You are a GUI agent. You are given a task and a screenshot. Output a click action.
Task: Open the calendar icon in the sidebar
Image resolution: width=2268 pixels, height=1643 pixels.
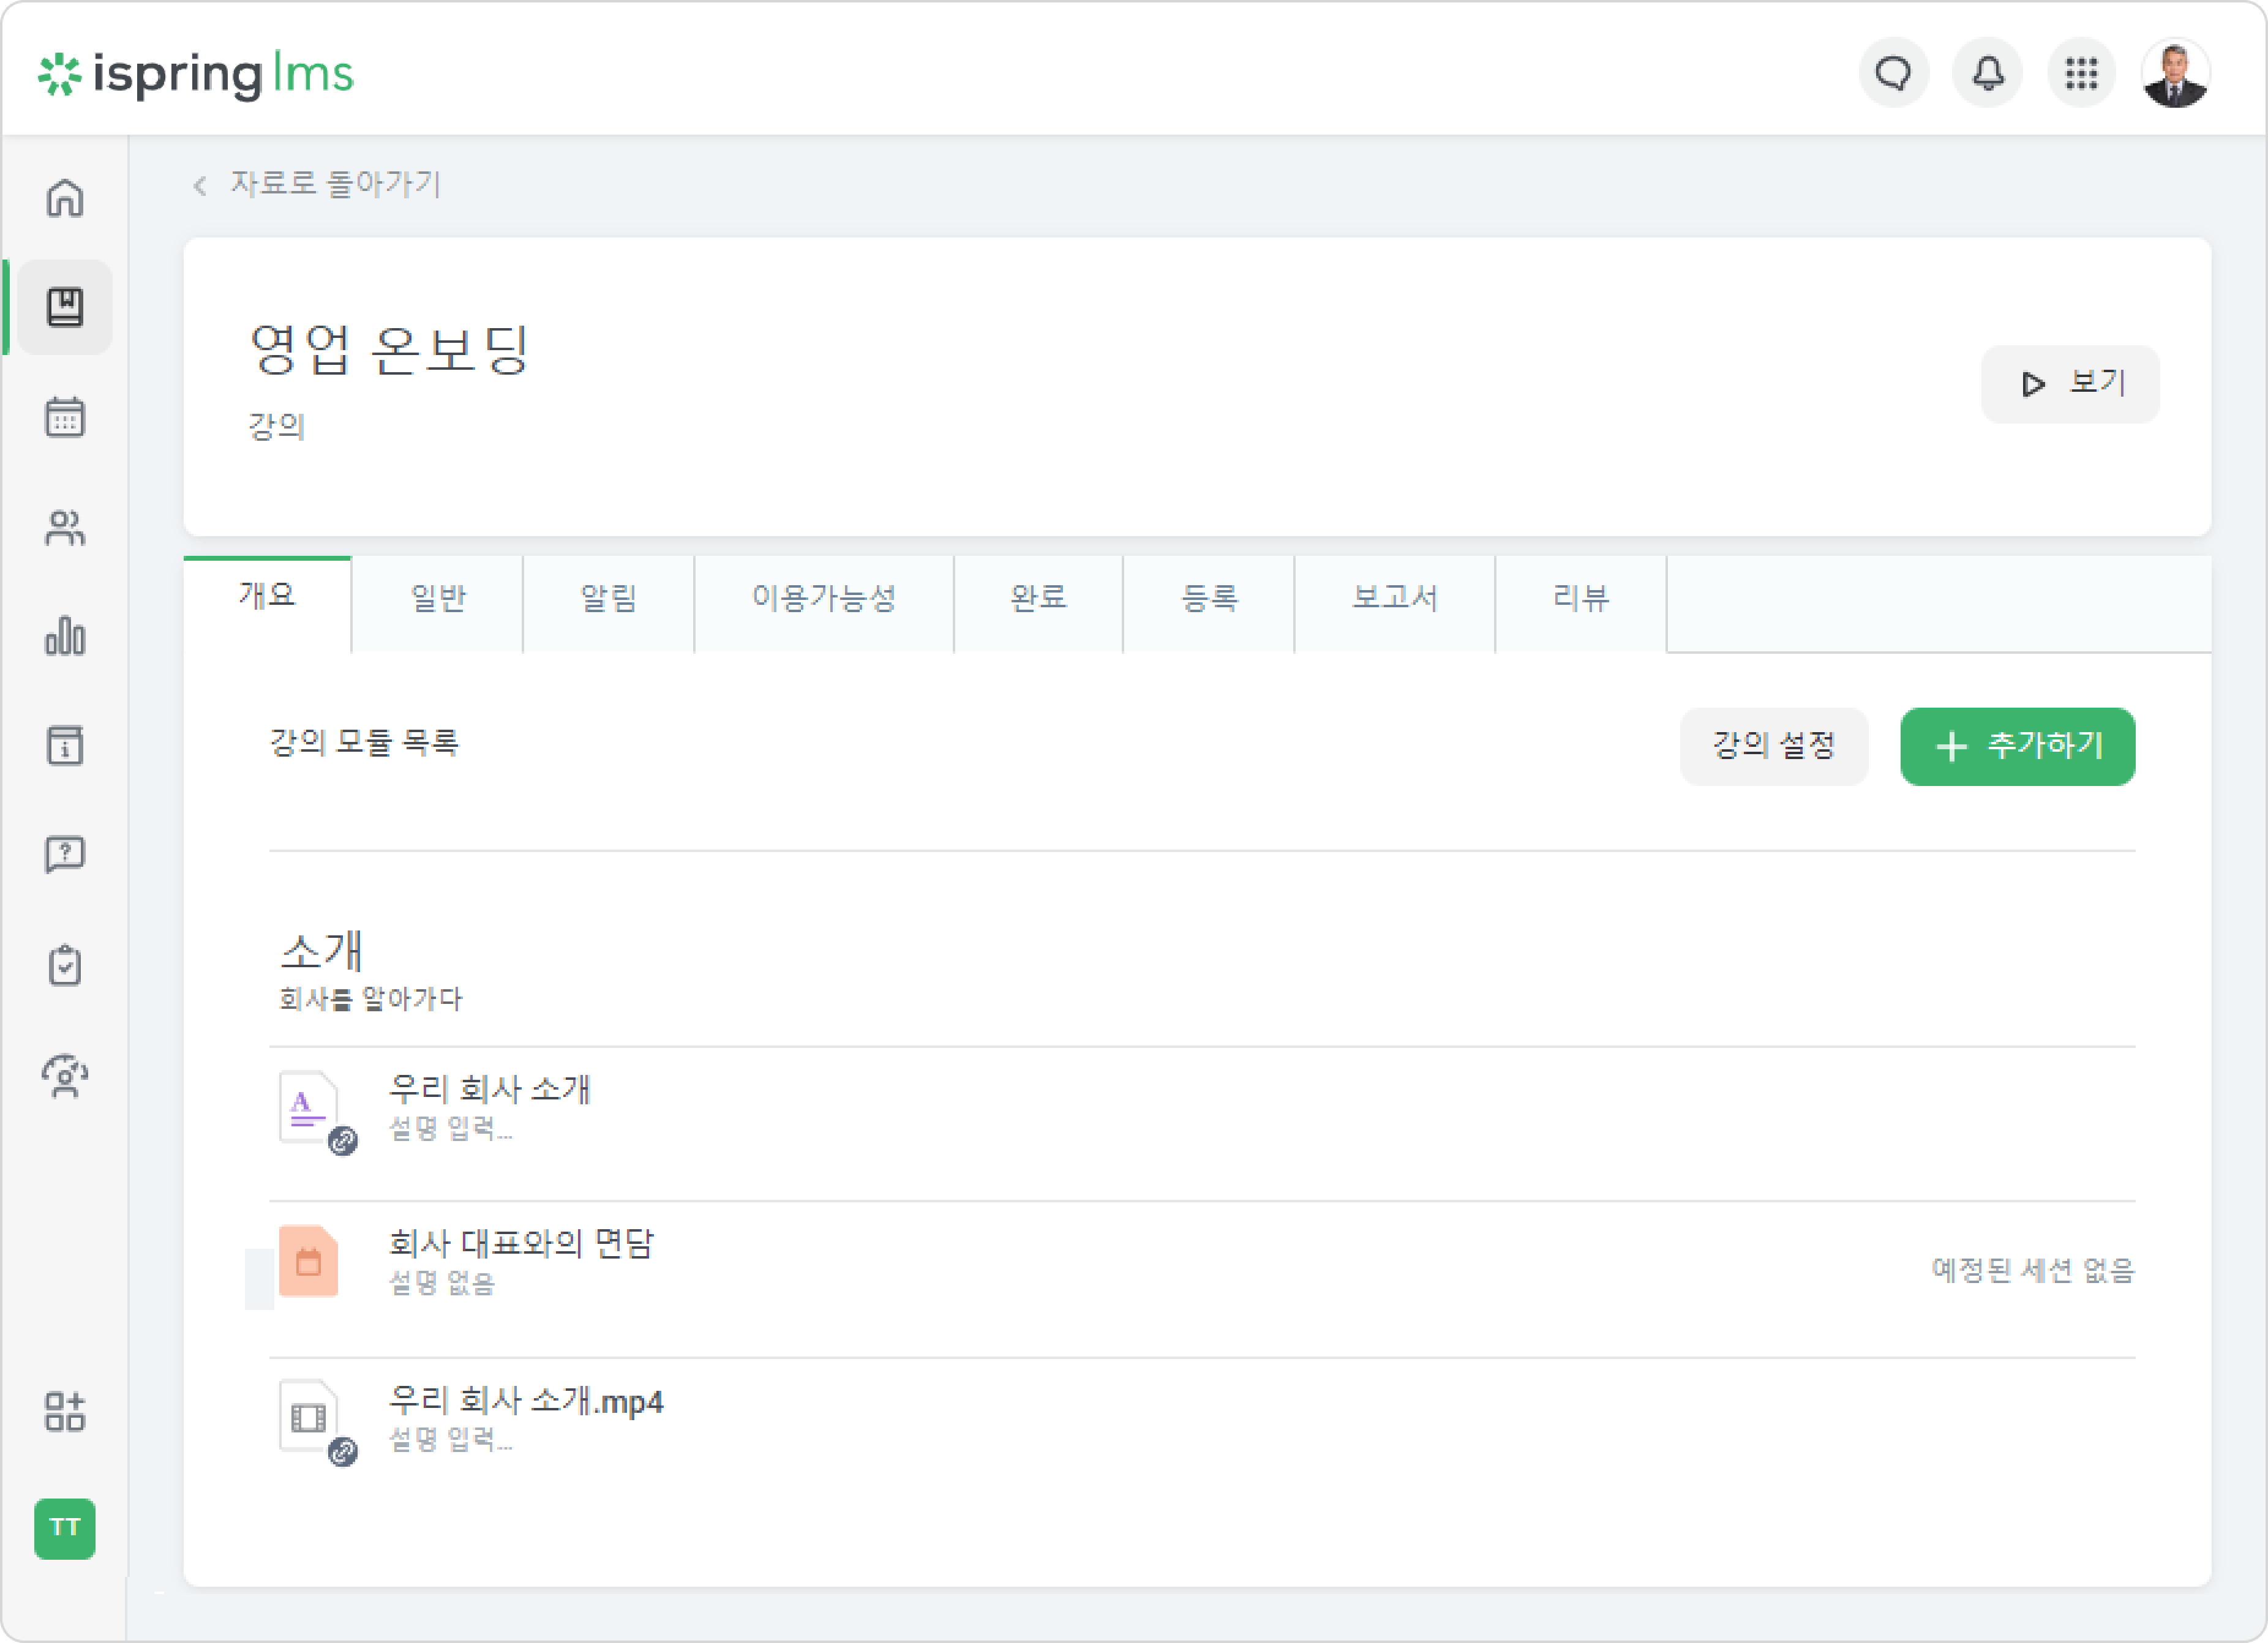pos(65,417)
